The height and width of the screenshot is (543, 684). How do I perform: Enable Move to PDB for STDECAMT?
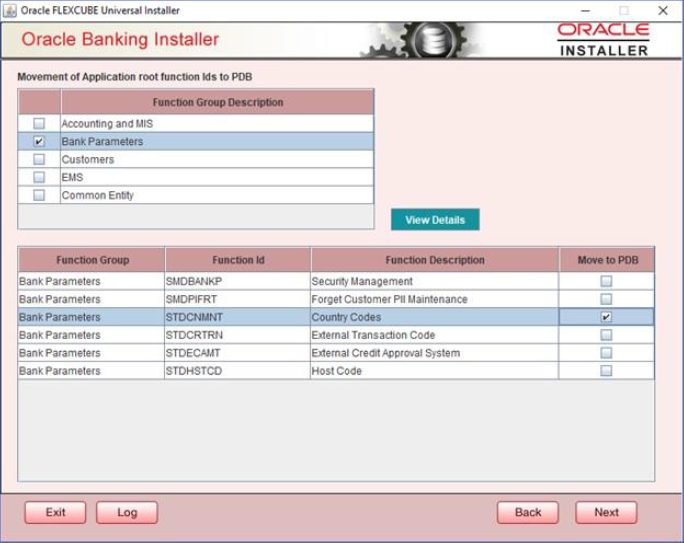point(606,353)
